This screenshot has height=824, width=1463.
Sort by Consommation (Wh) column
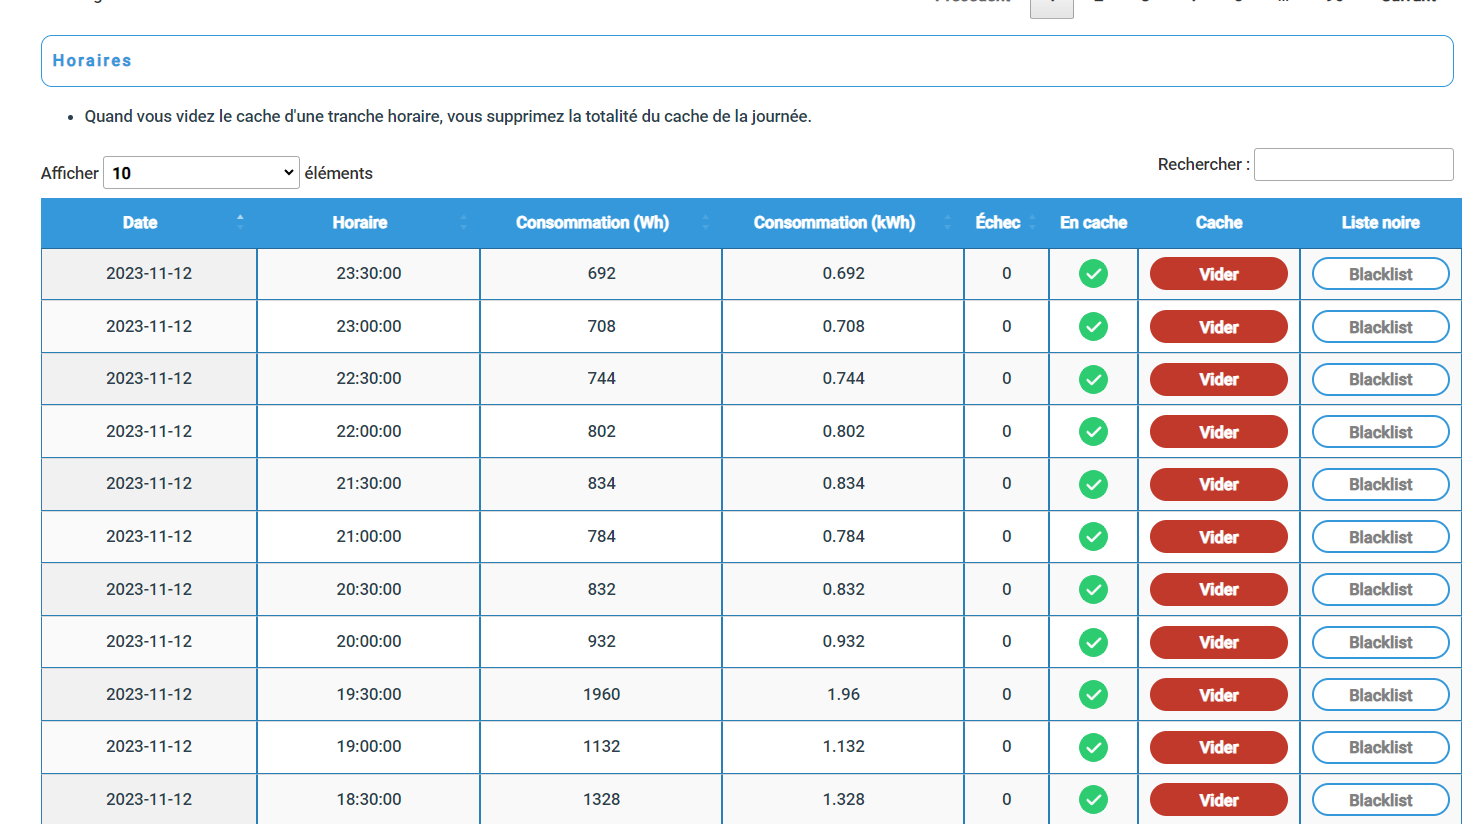pyautogui.click(x=592, y=223)
